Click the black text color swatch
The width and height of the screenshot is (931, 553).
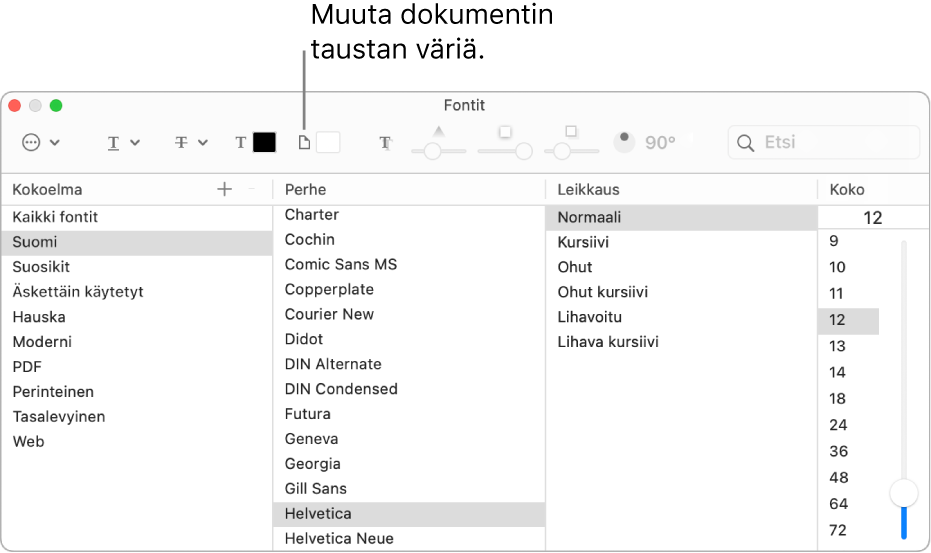pos(264,143)
